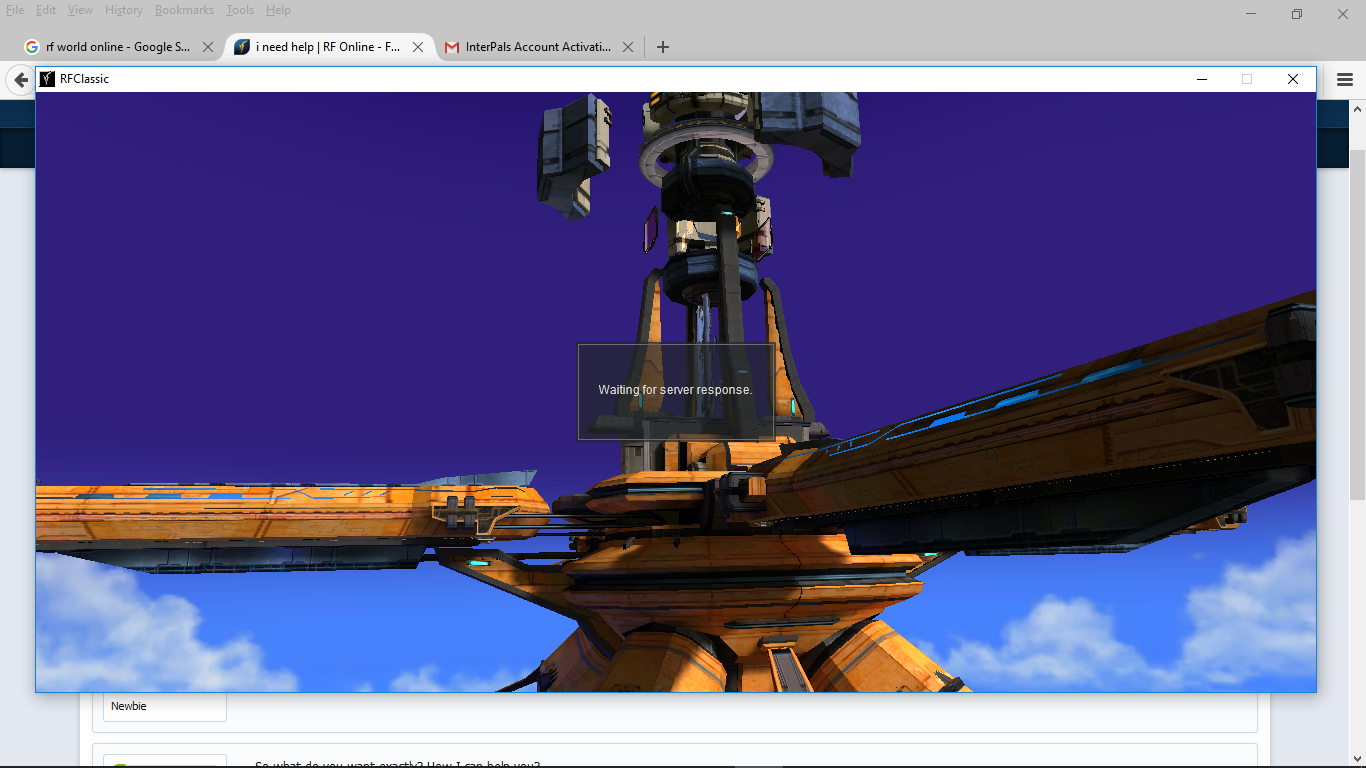
Task: Close the RFClassic game window
Action: click(1293, 79)
